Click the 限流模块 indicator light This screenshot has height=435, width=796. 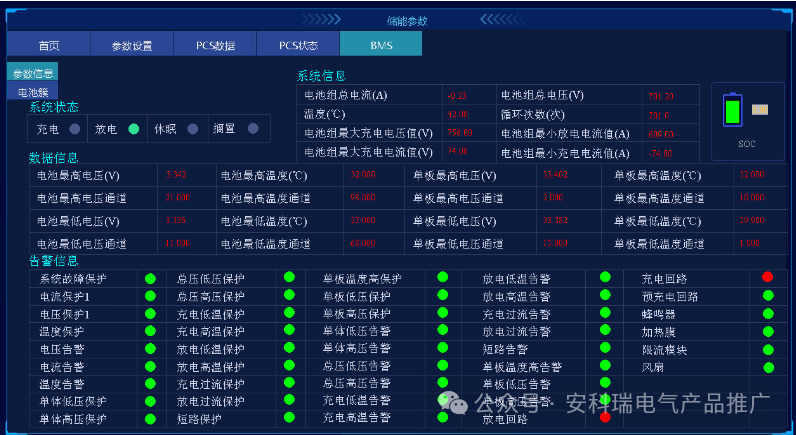pyautogui.click(x=768, y=349)
